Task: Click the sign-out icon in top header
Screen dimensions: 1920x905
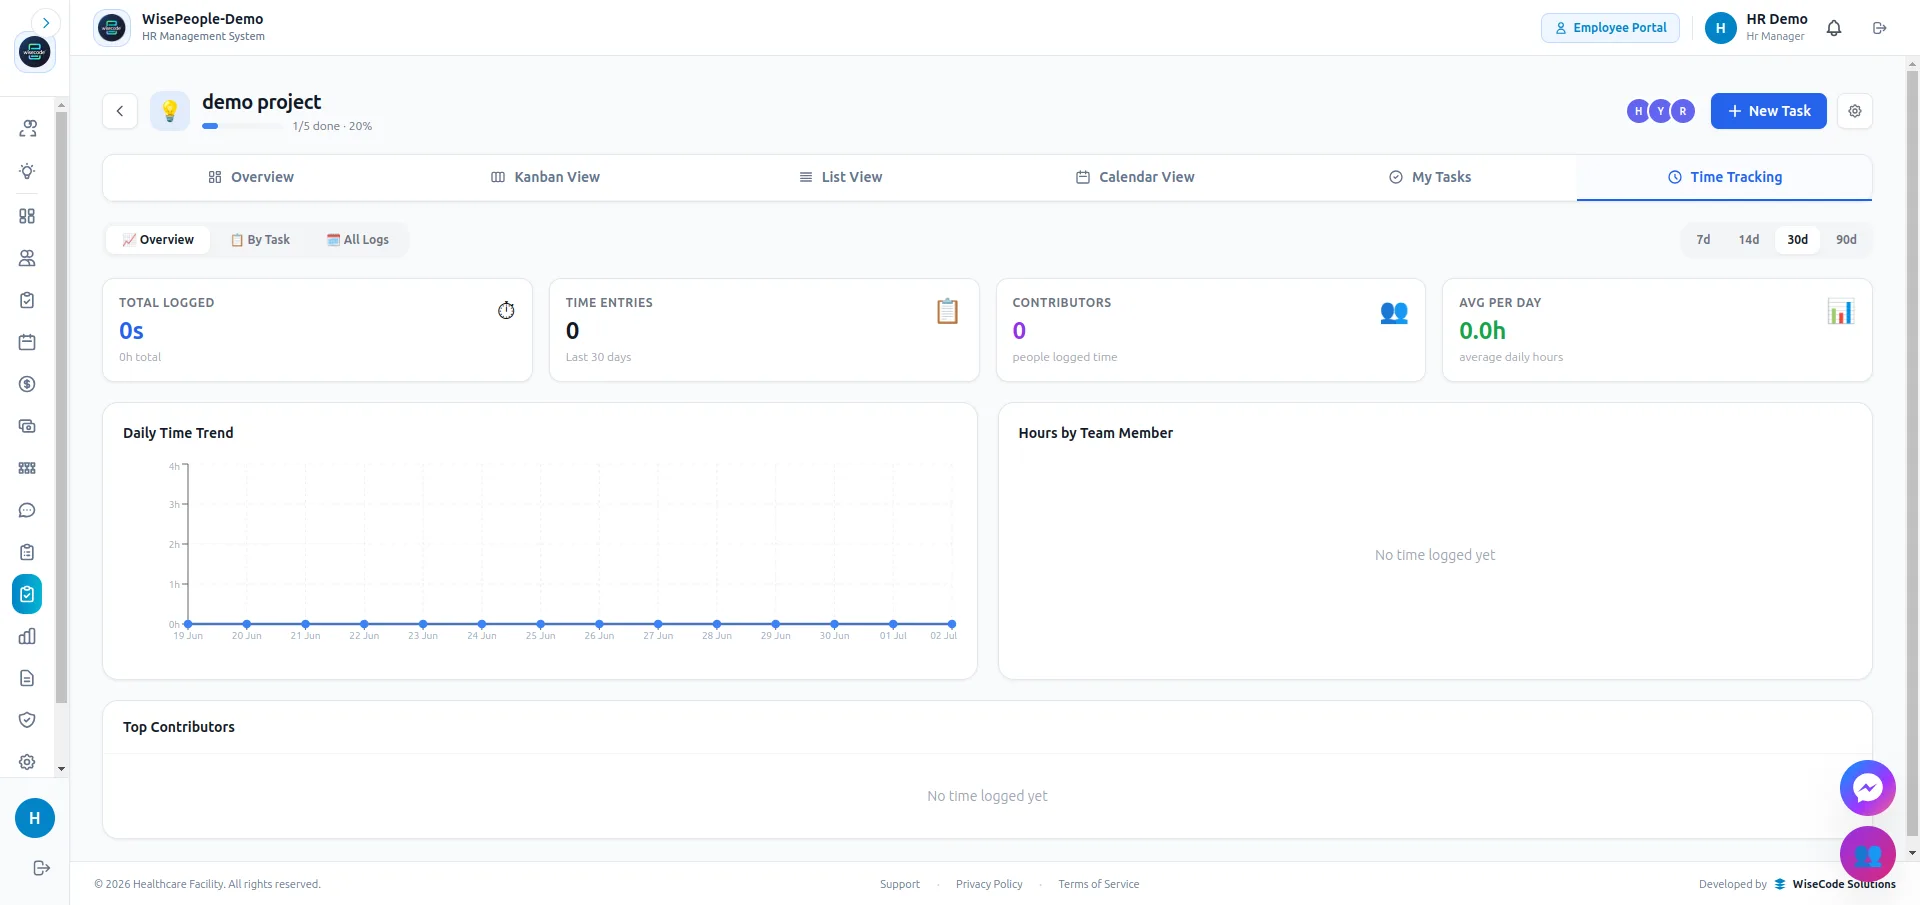Action: [x=1880, y=28]
